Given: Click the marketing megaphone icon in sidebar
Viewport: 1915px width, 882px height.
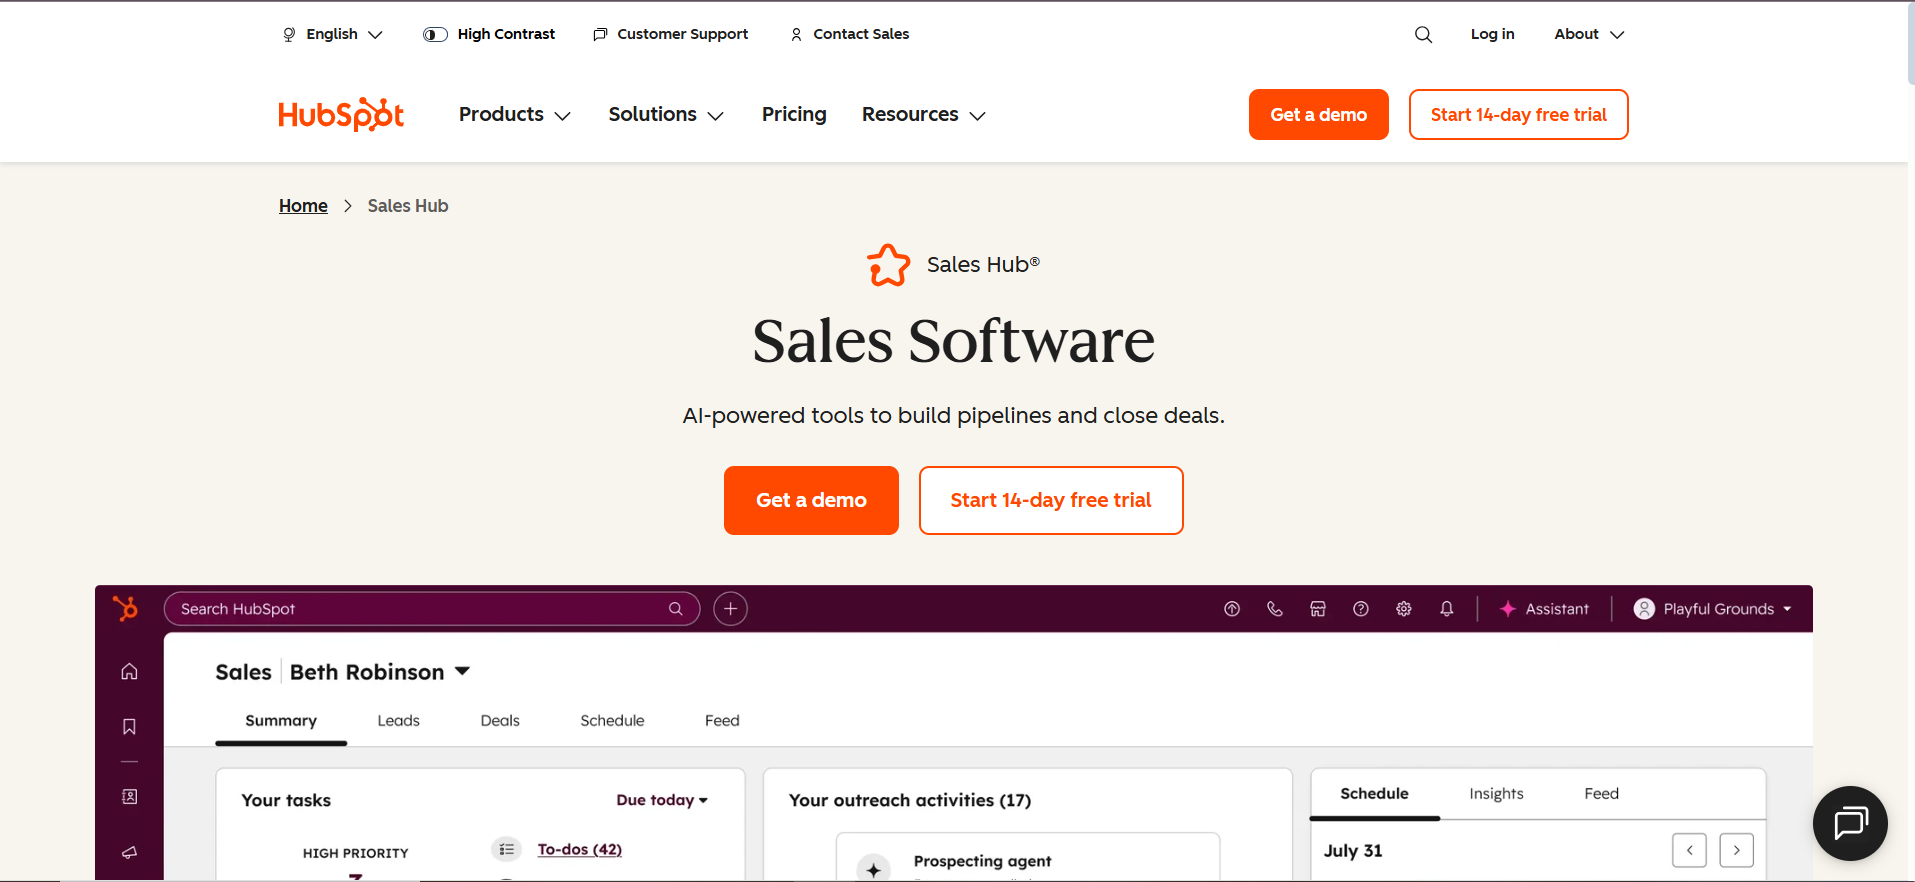Looking at the screenshot, I should pos(129,853).
